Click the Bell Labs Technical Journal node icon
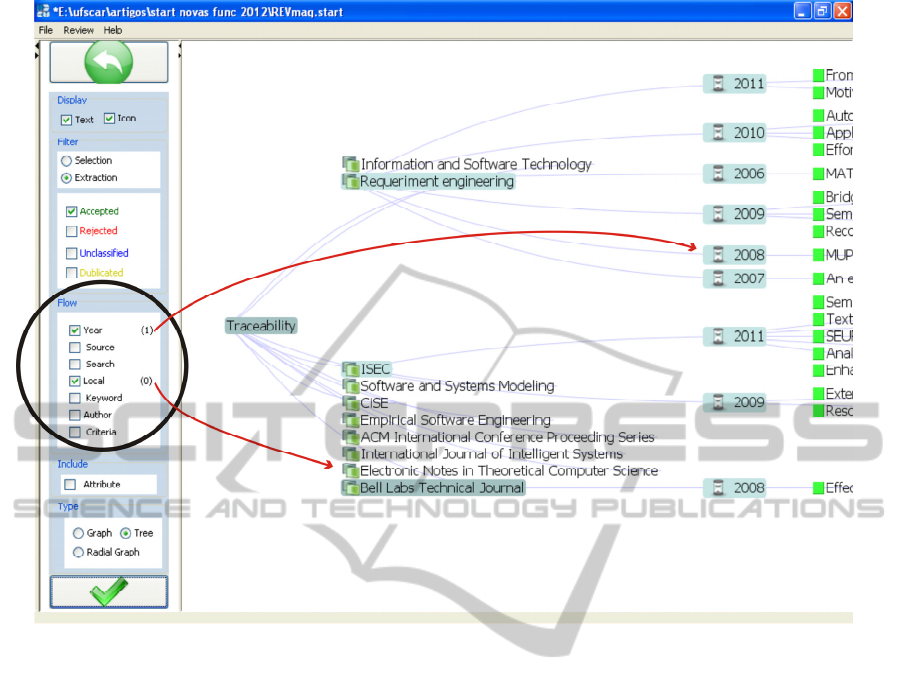The width and height of the screenshot is (901, 692). pos(350,488)
